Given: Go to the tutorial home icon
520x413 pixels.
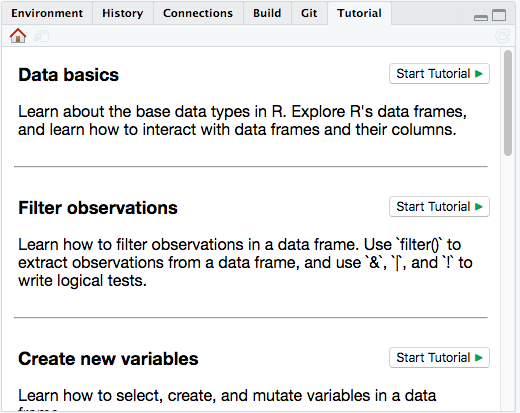Looking at the screenshot, I should coord(18,36).
